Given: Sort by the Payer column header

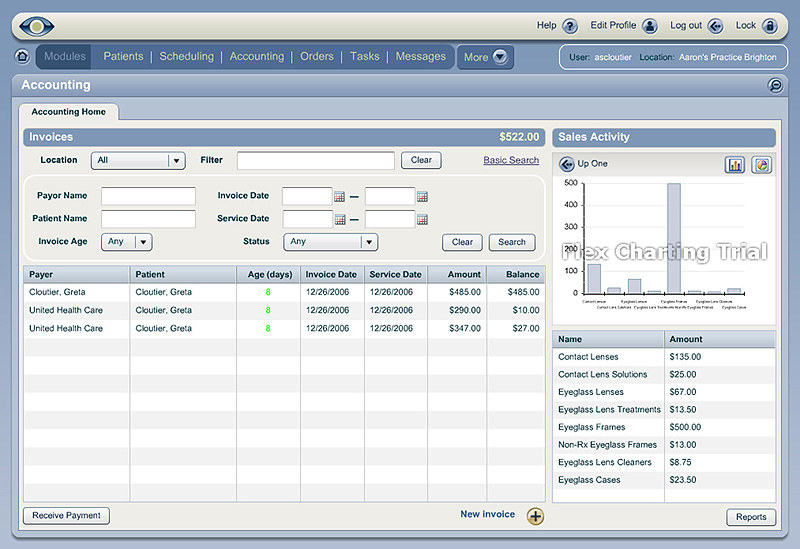Looking at the screenshot, I should click(x=77, y=274).
